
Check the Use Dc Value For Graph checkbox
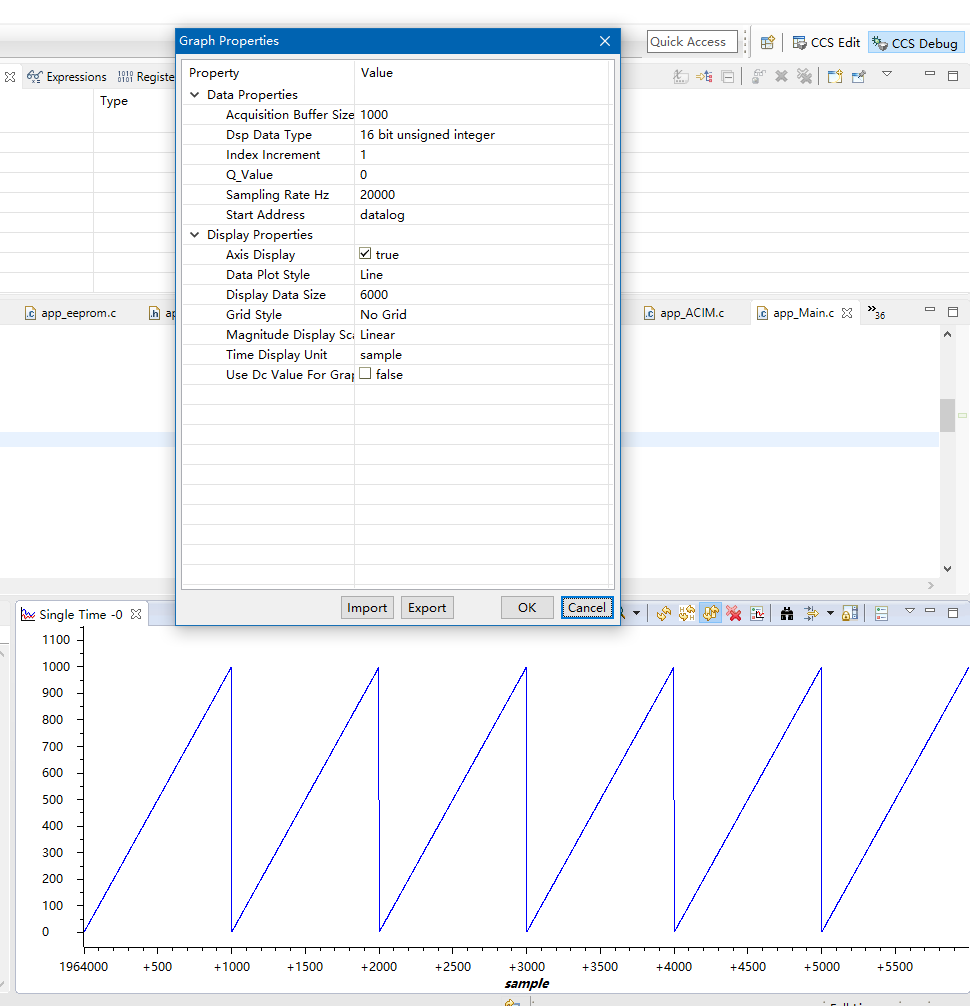point(365,373)
